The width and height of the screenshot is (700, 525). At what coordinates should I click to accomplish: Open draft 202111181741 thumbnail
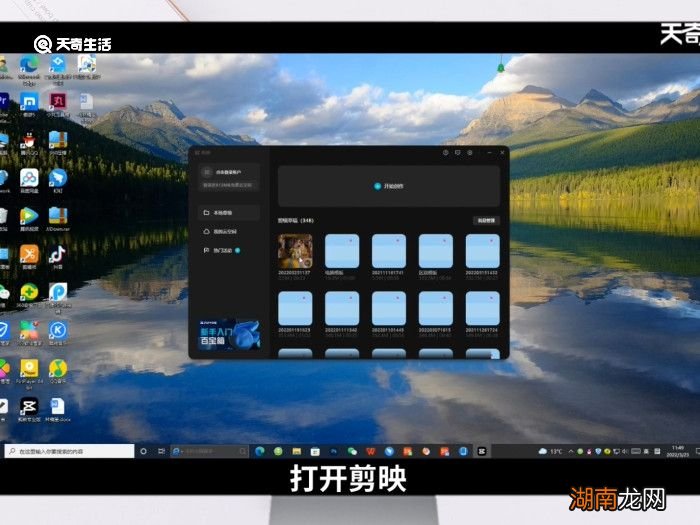tap(389, 251)
